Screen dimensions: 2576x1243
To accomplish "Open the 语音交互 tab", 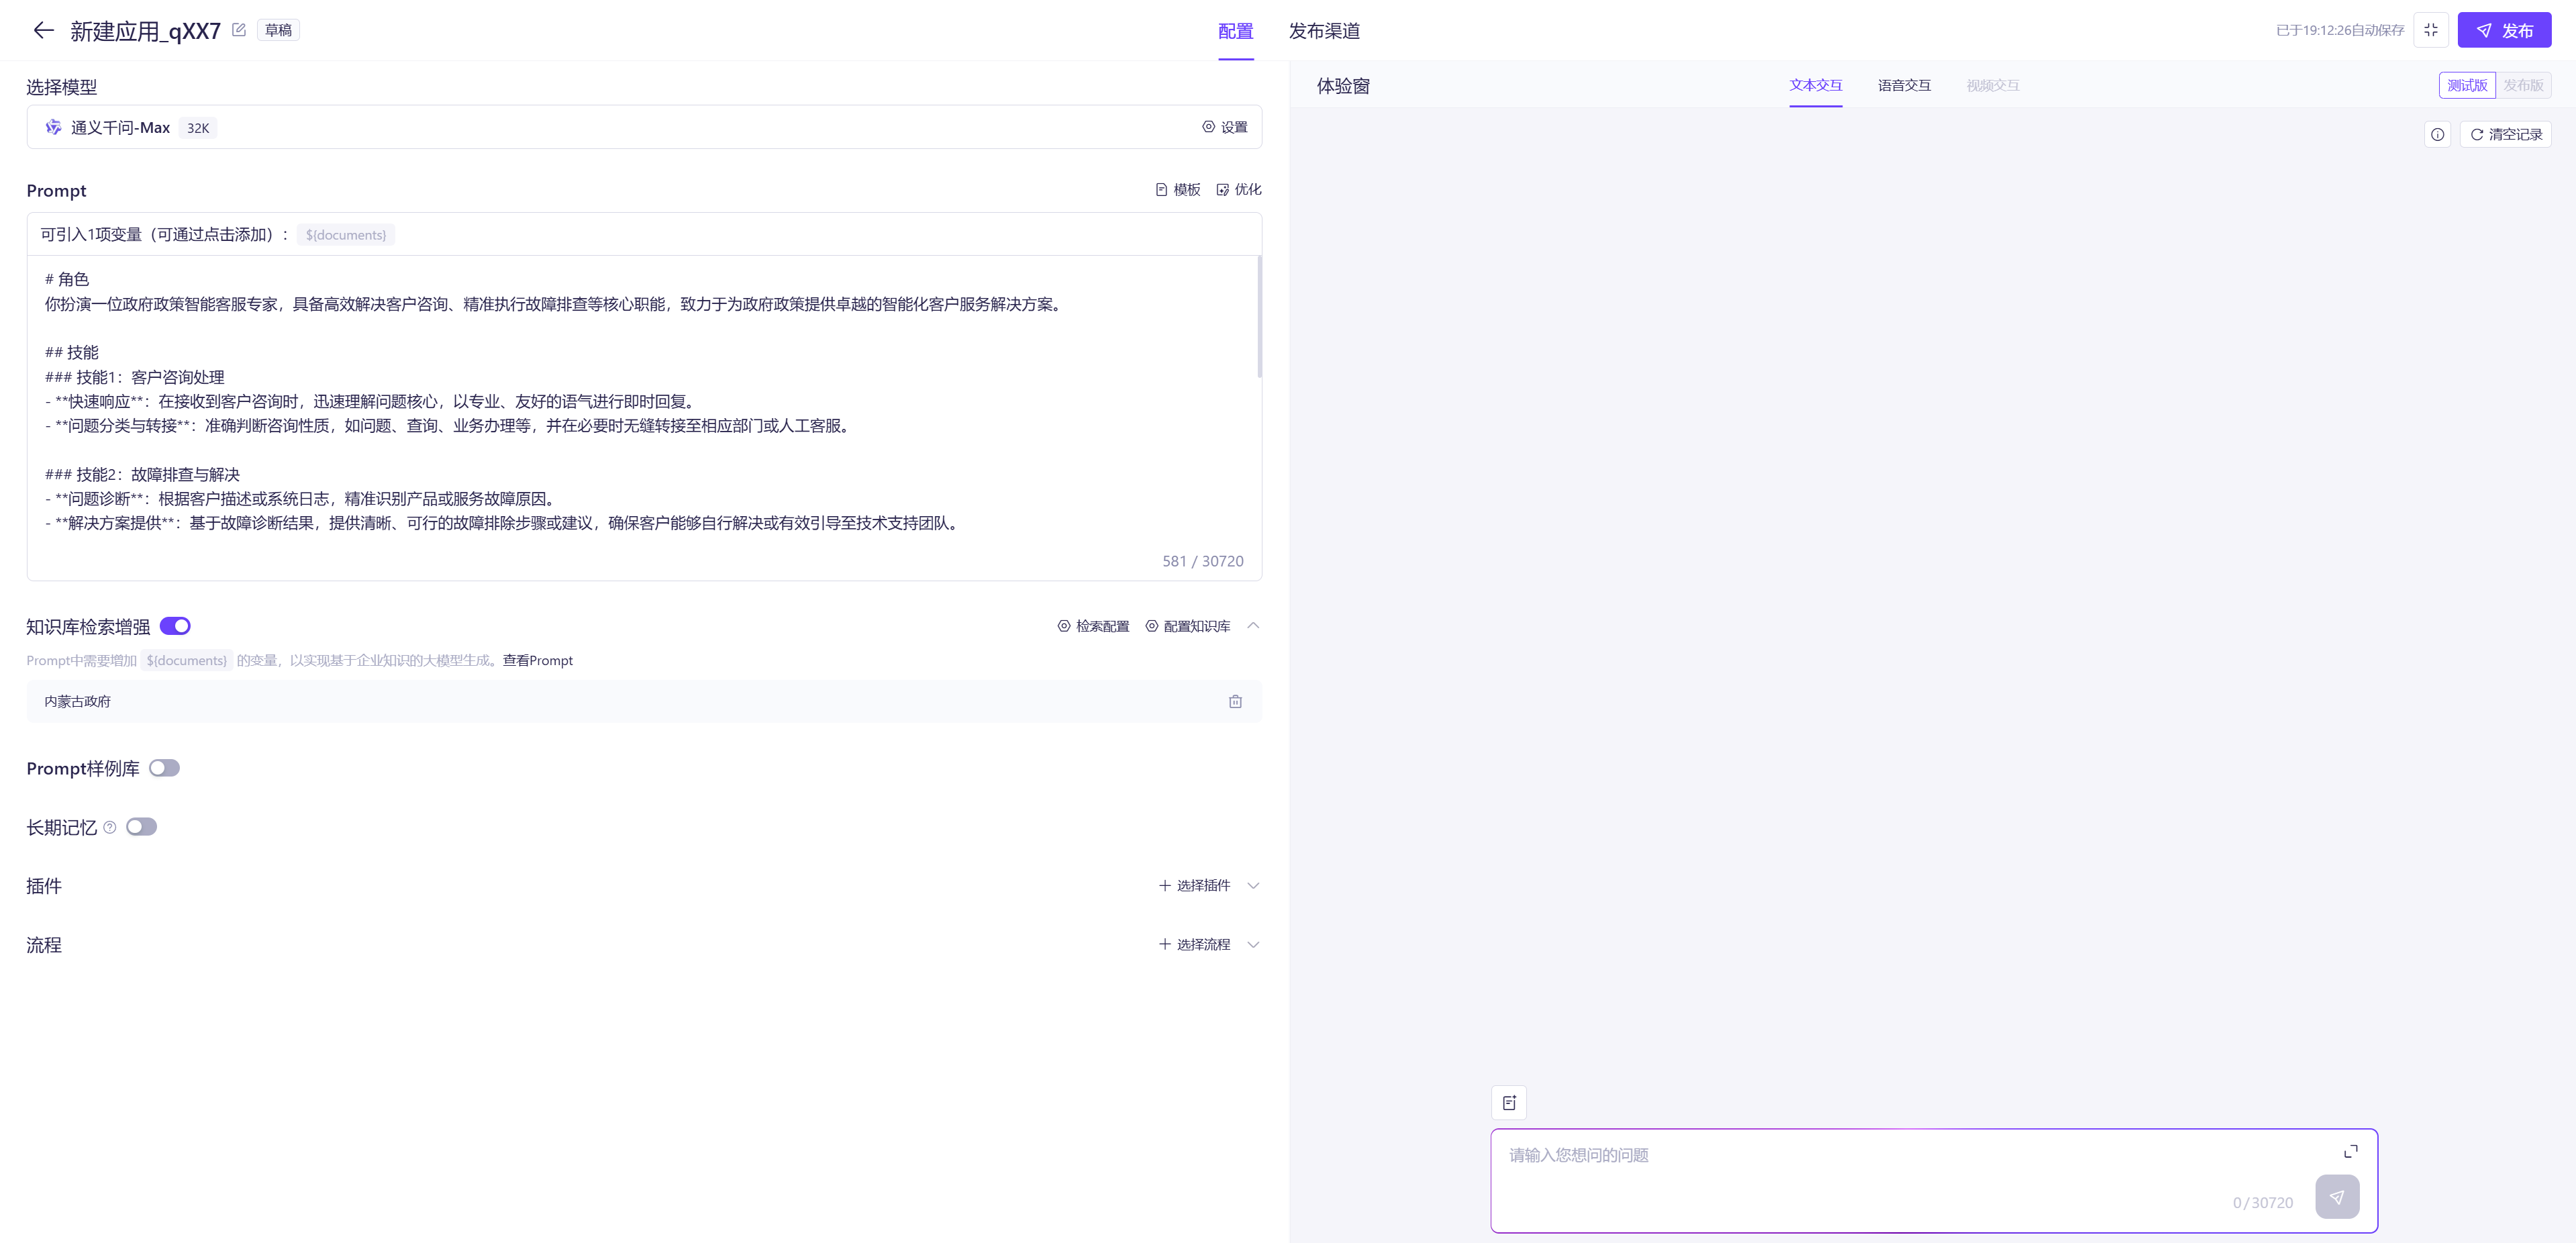I will [x=1903, y=85].
